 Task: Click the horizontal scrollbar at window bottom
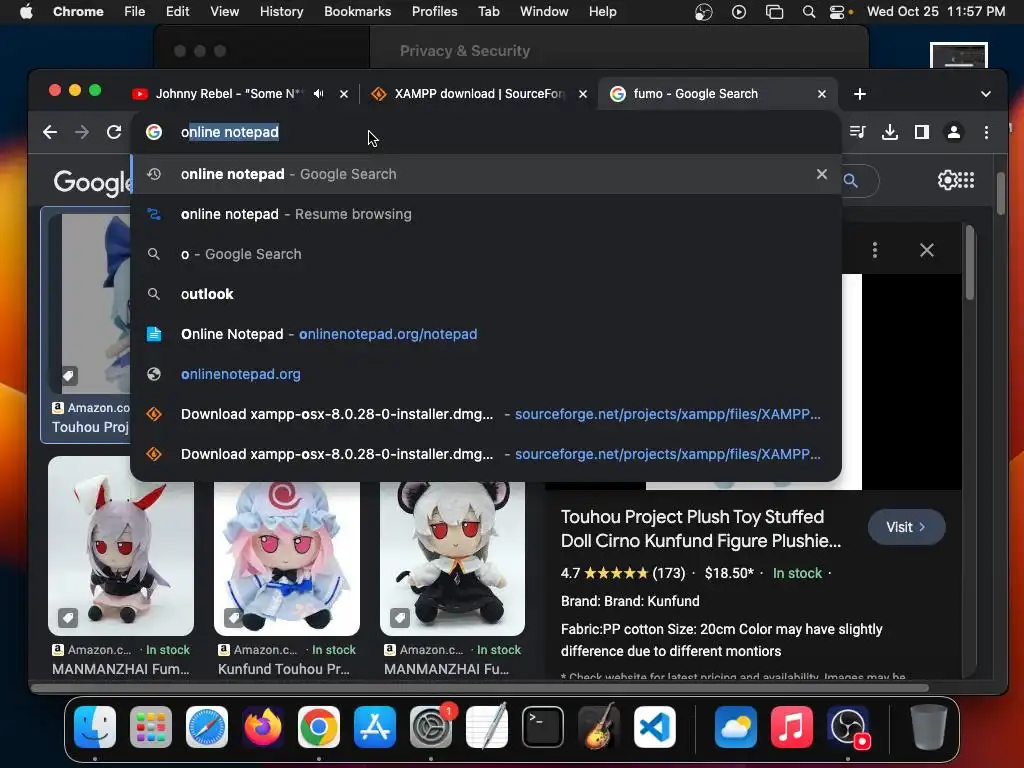[480, 688]
